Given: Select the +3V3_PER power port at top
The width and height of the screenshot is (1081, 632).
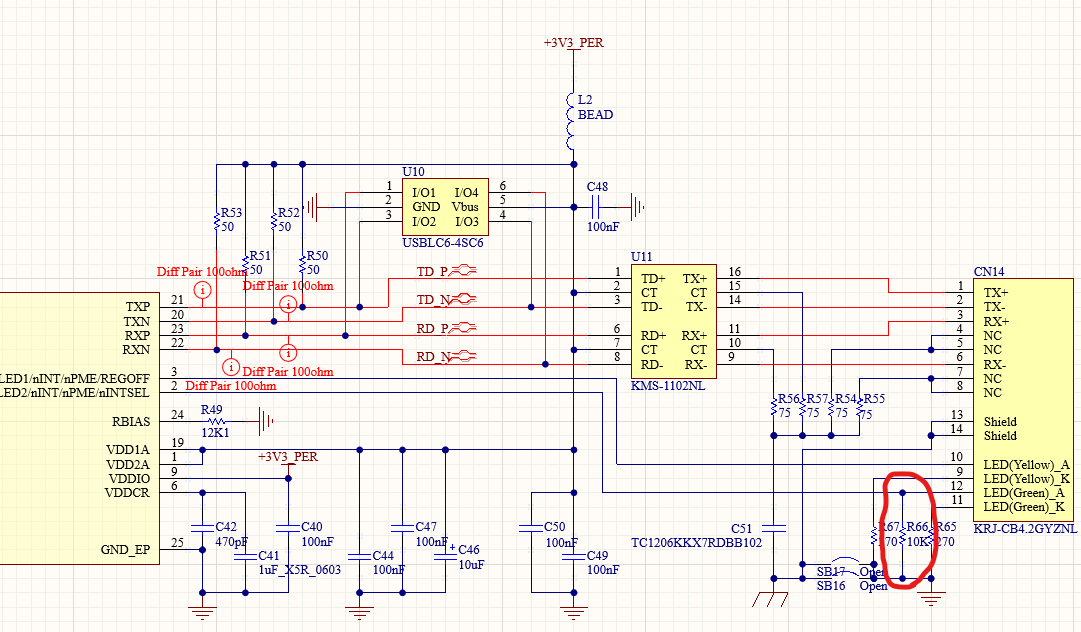Looking at the screenshot, I should coord(573,43).
